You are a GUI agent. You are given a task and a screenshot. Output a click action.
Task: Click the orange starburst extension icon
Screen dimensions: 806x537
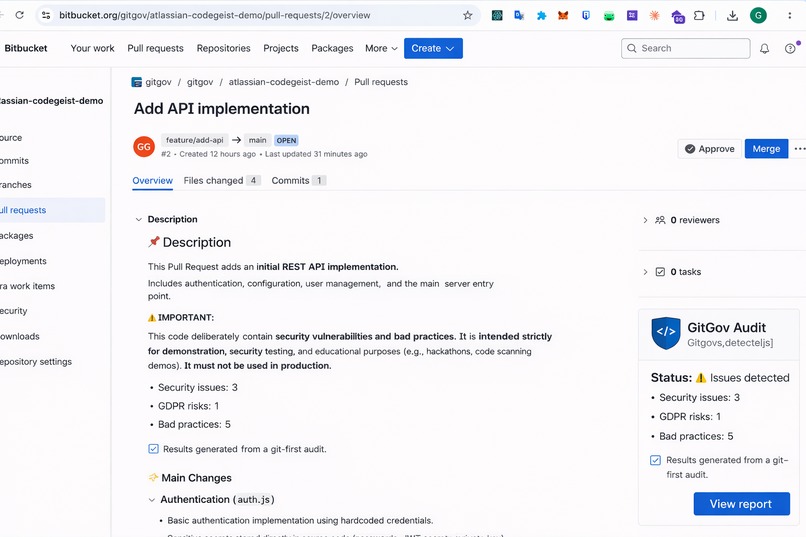coord(654,15)
